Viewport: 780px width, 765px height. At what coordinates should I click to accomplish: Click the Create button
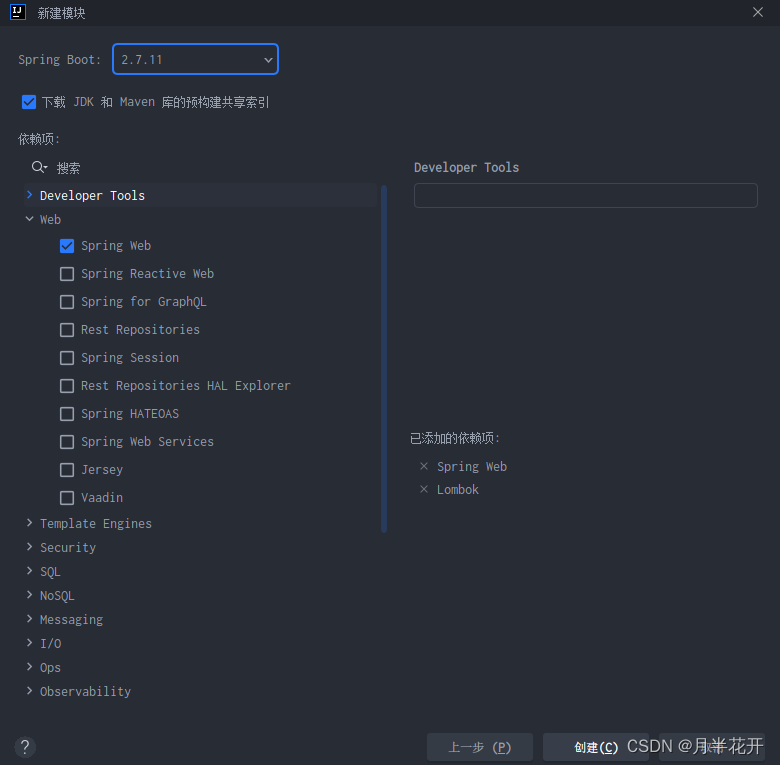click(x=595, y=747)
